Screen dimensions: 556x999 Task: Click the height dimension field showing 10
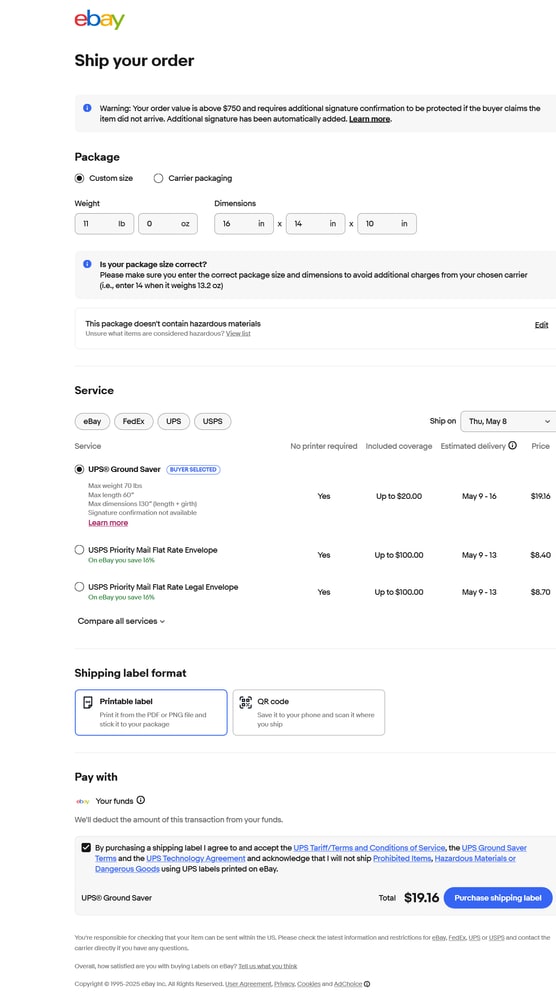coord(387,224)
